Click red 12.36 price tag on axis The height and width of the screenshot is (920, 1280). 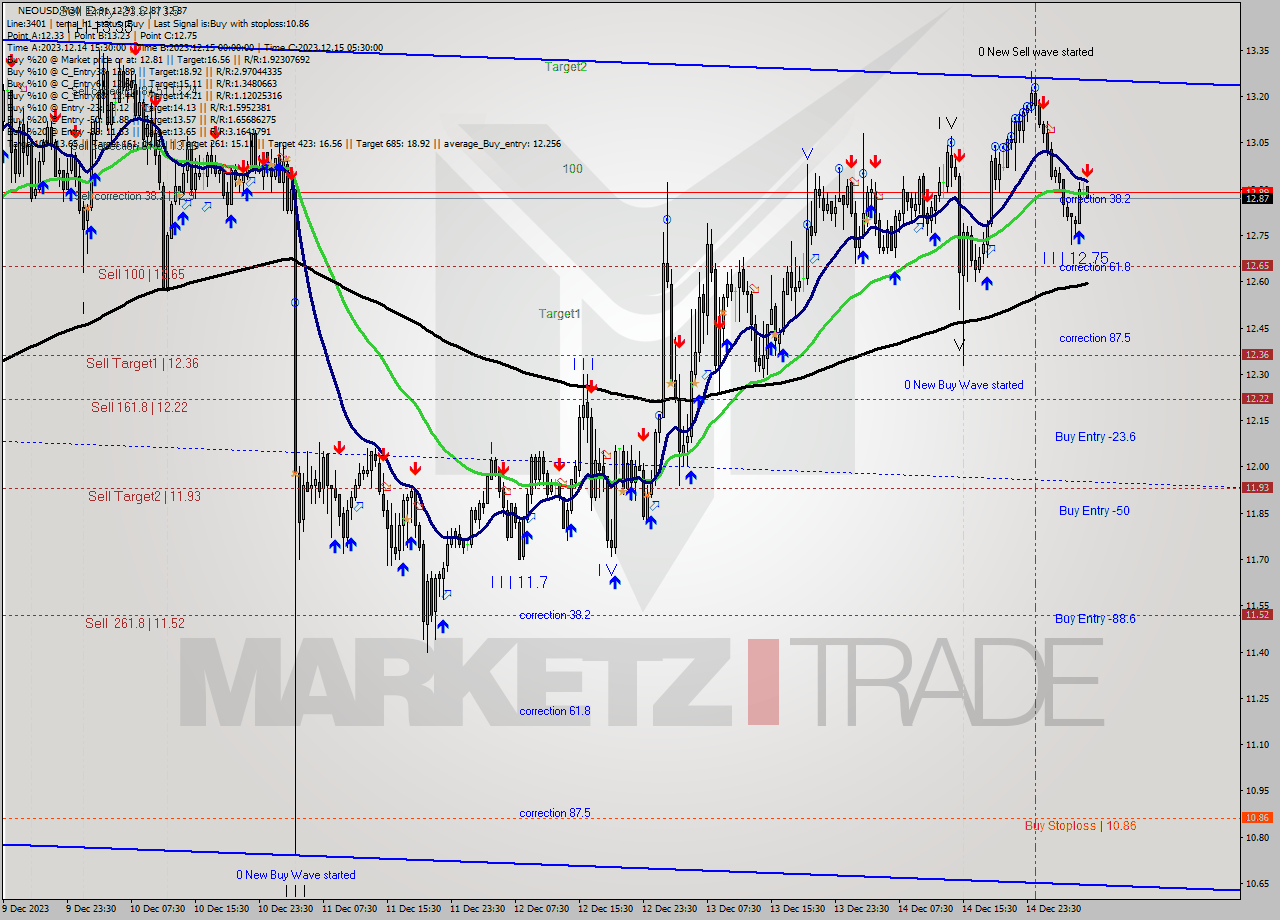click(x=1256, y=355)
